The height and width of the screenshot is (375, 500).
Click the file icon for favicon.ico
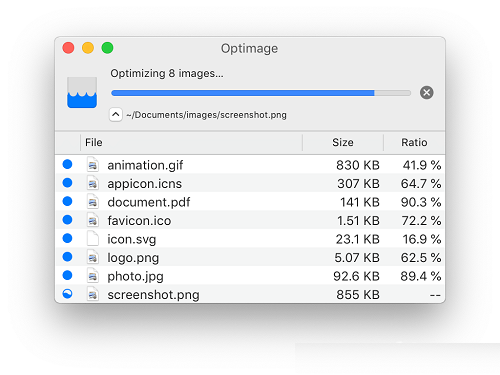coord(93,220)
